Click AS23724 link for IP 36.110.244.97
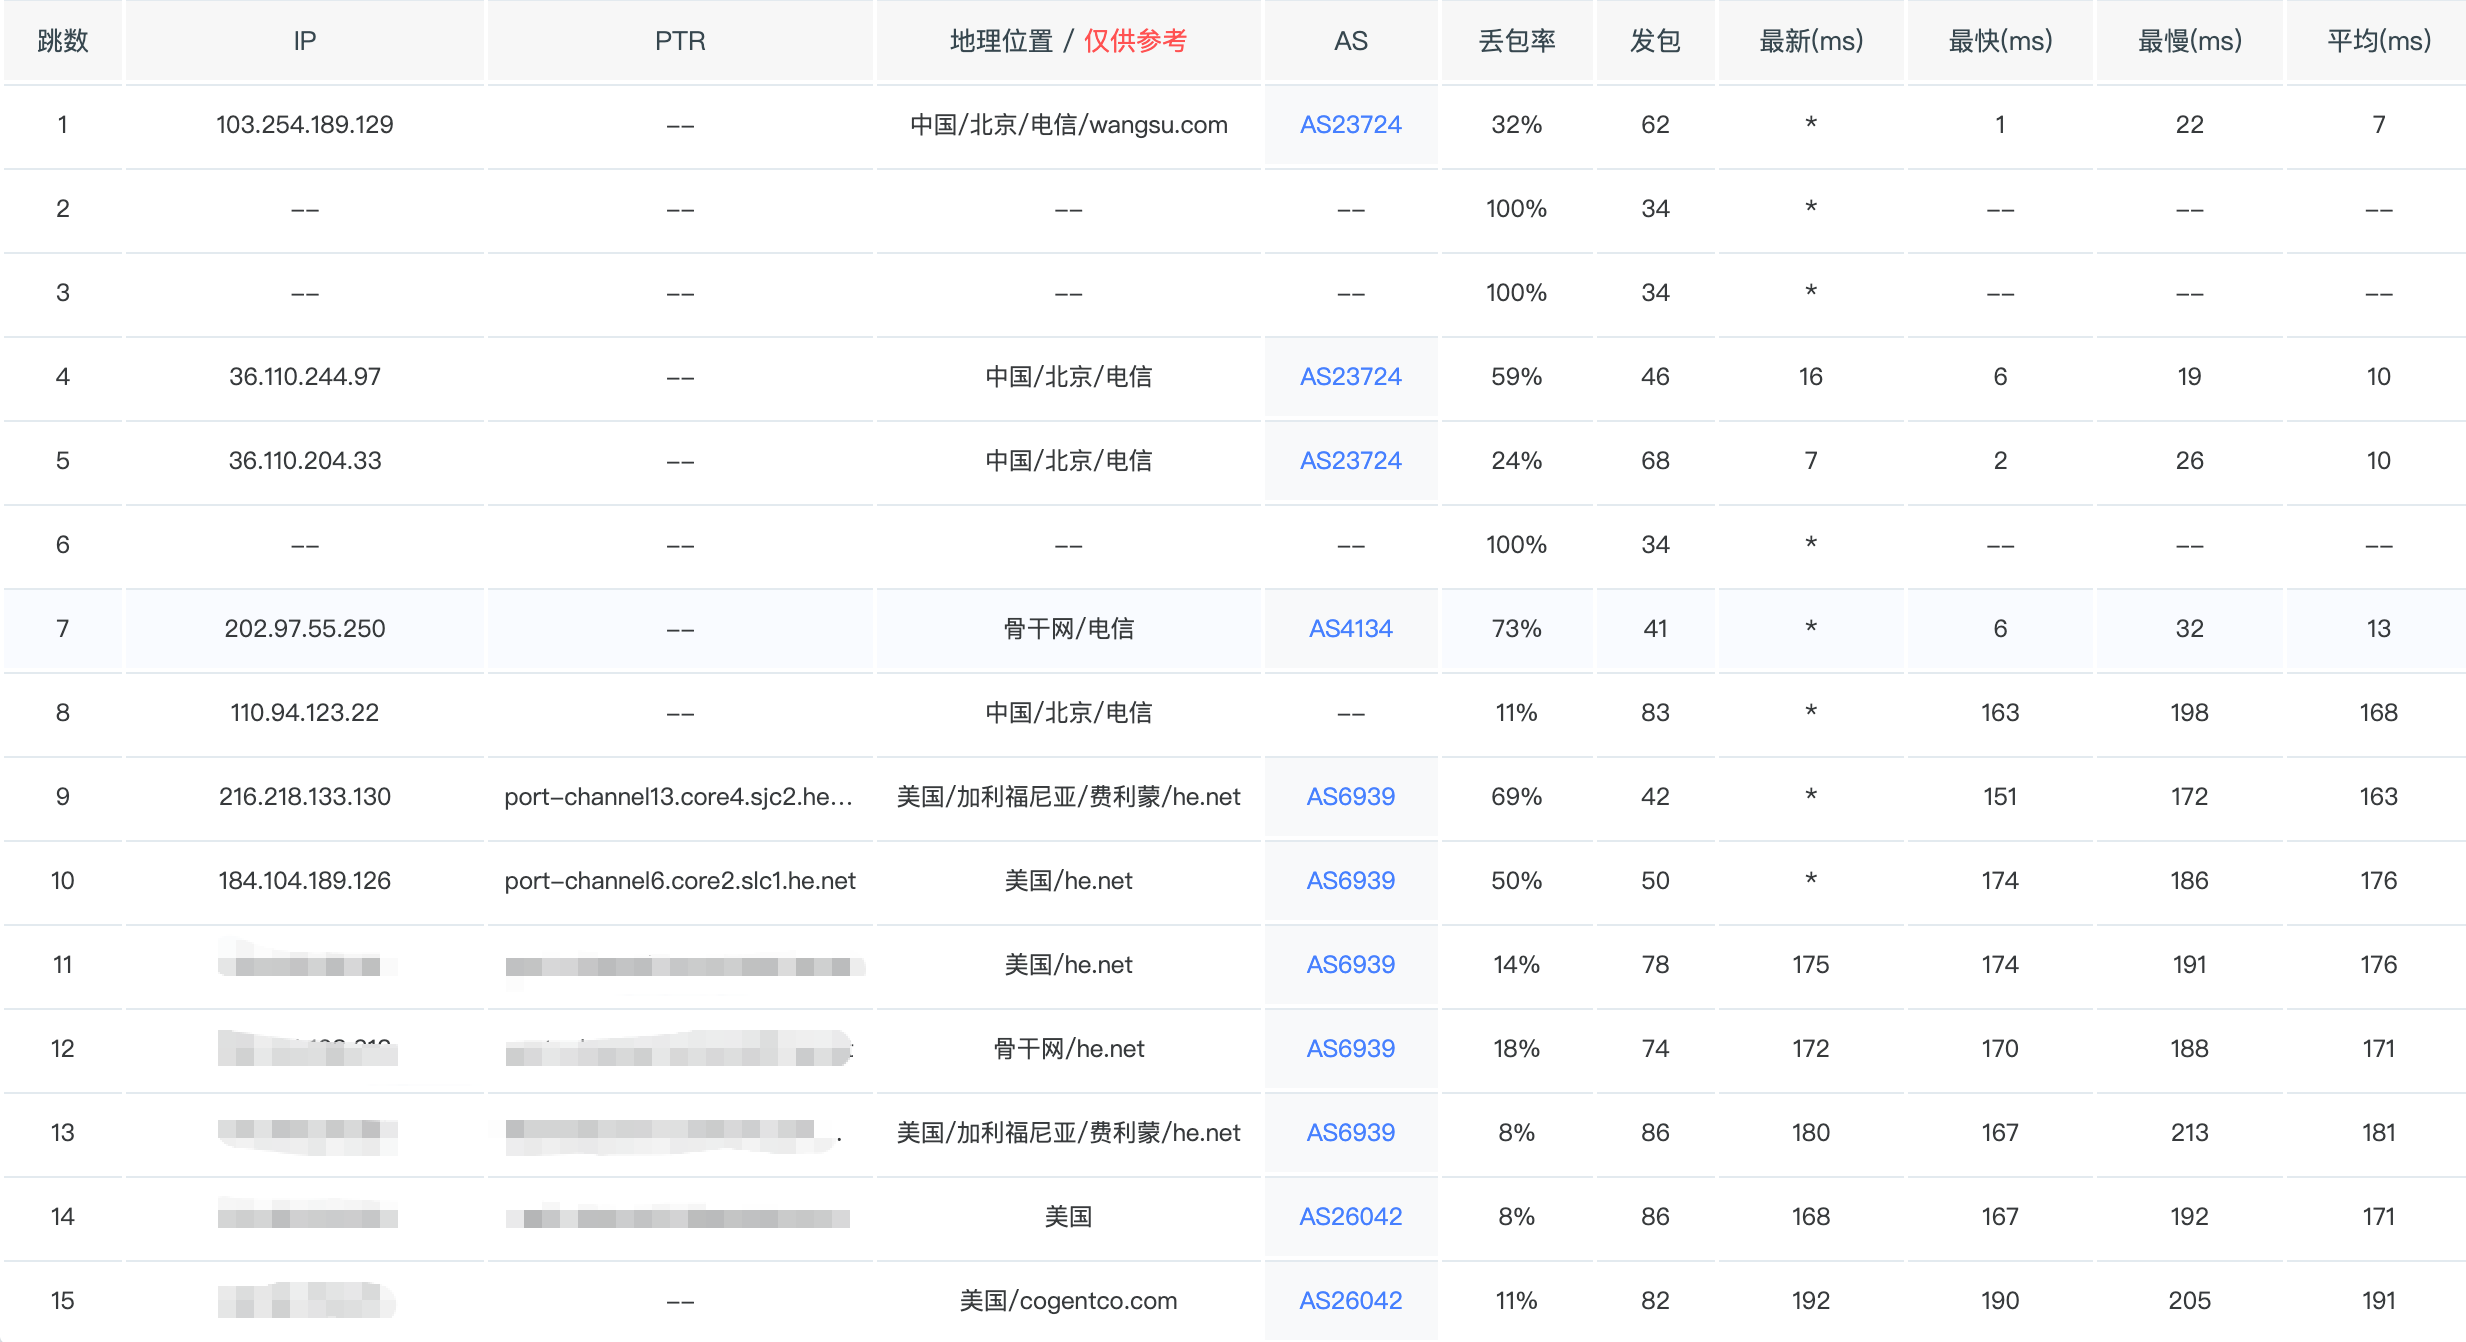This screenshot has width=2466, height=1342. pyautogui.click(x=1350, y=377)
